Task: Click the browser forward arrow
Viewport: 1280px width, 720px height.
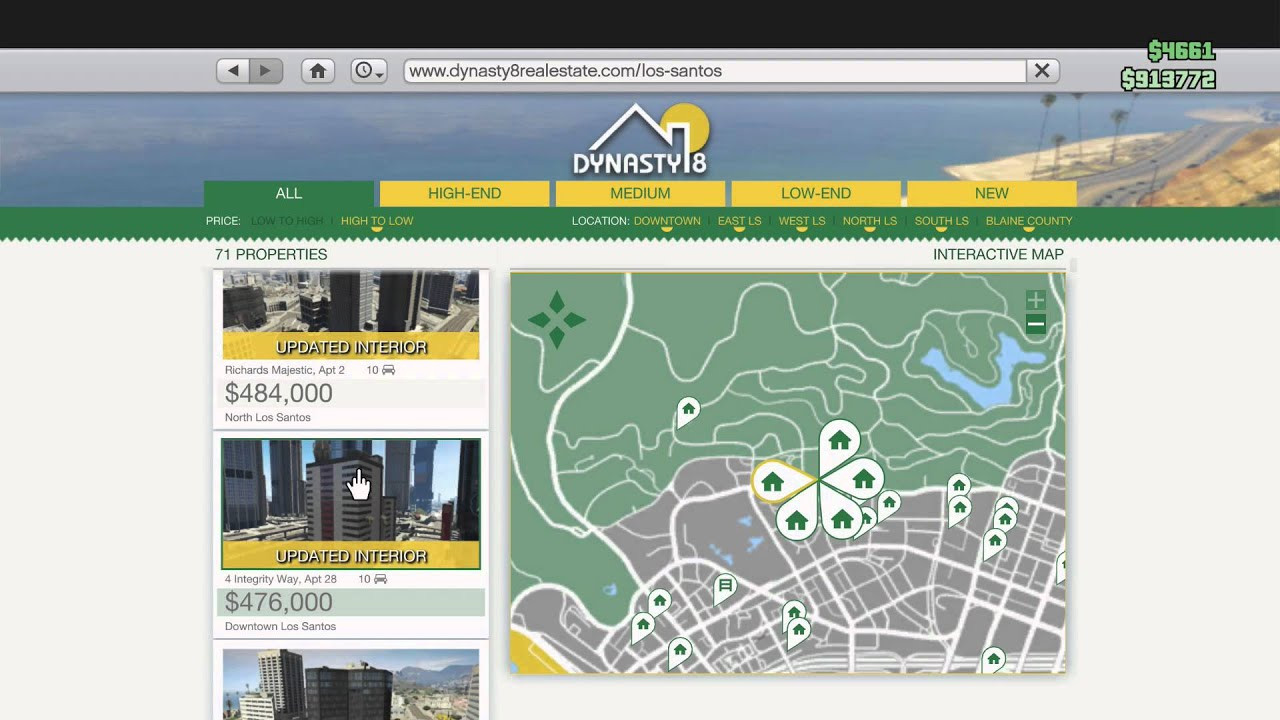Action: [x=266, y=71]
